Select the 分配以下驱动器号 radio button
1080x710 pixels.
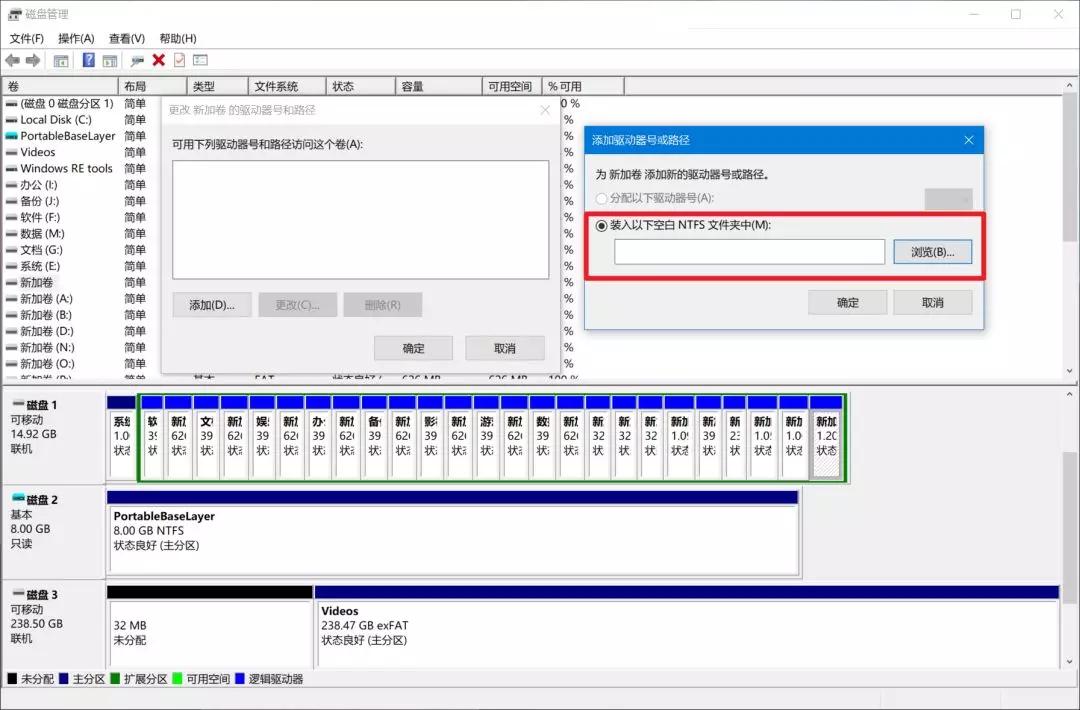[601, 198]
